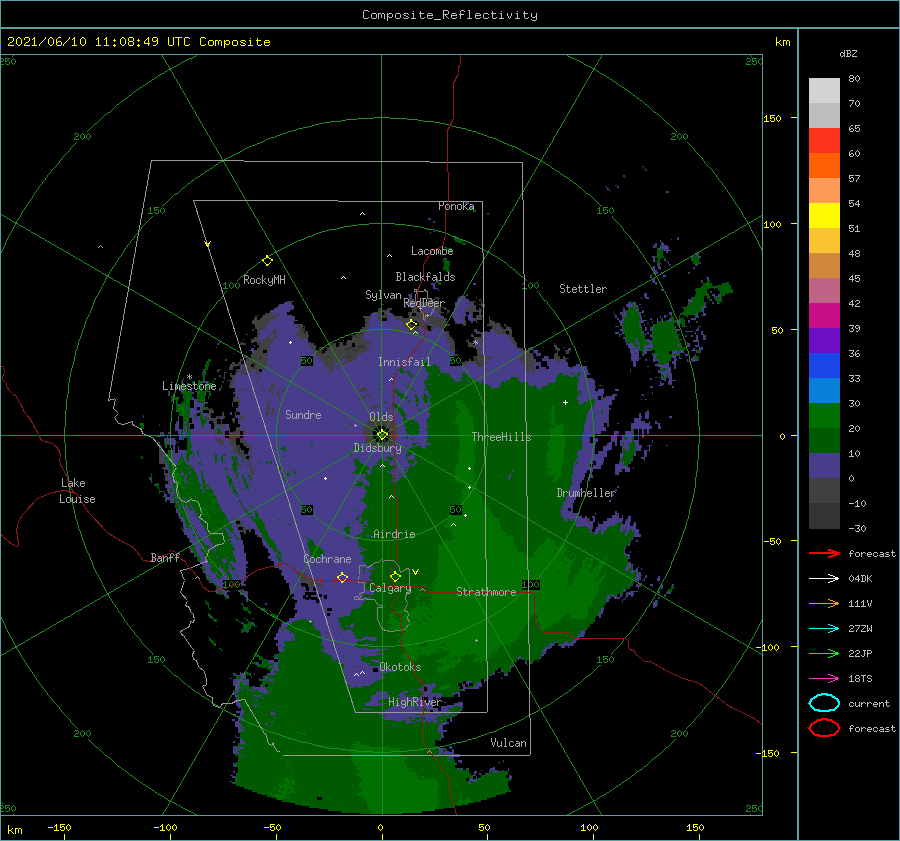Click the 18TS legend label
The height and width of the screenshot is (841, 900).
tap(860, 679)
